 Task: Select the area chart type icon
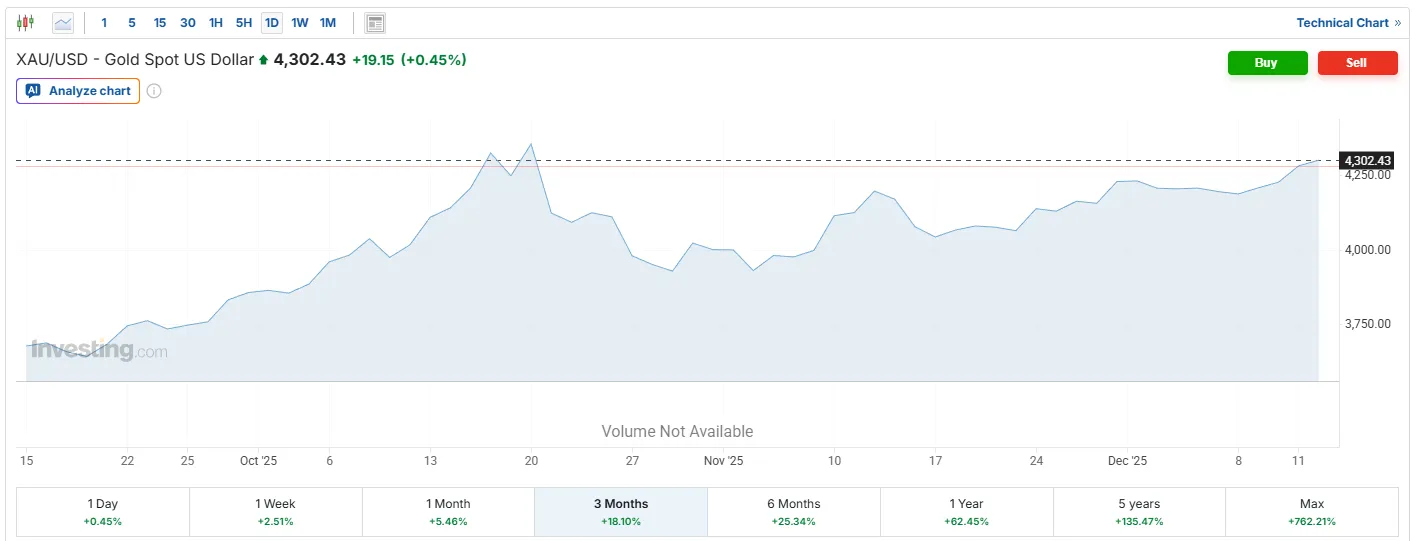pos(63,22)
